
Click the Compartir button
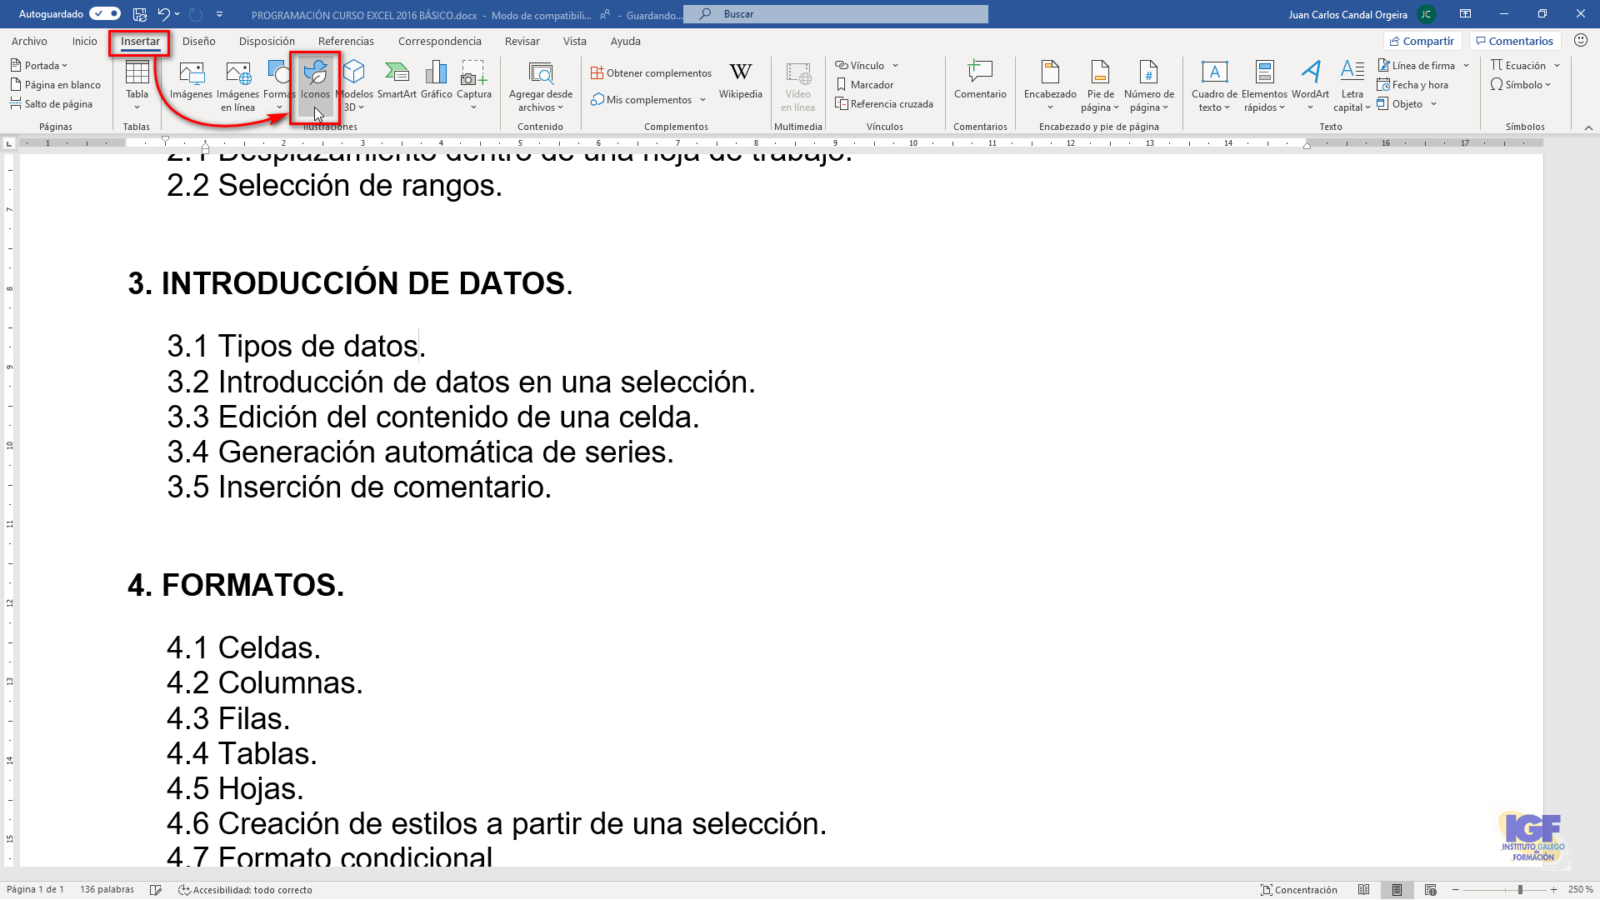pyautogui.click(x=1421, y=41)
